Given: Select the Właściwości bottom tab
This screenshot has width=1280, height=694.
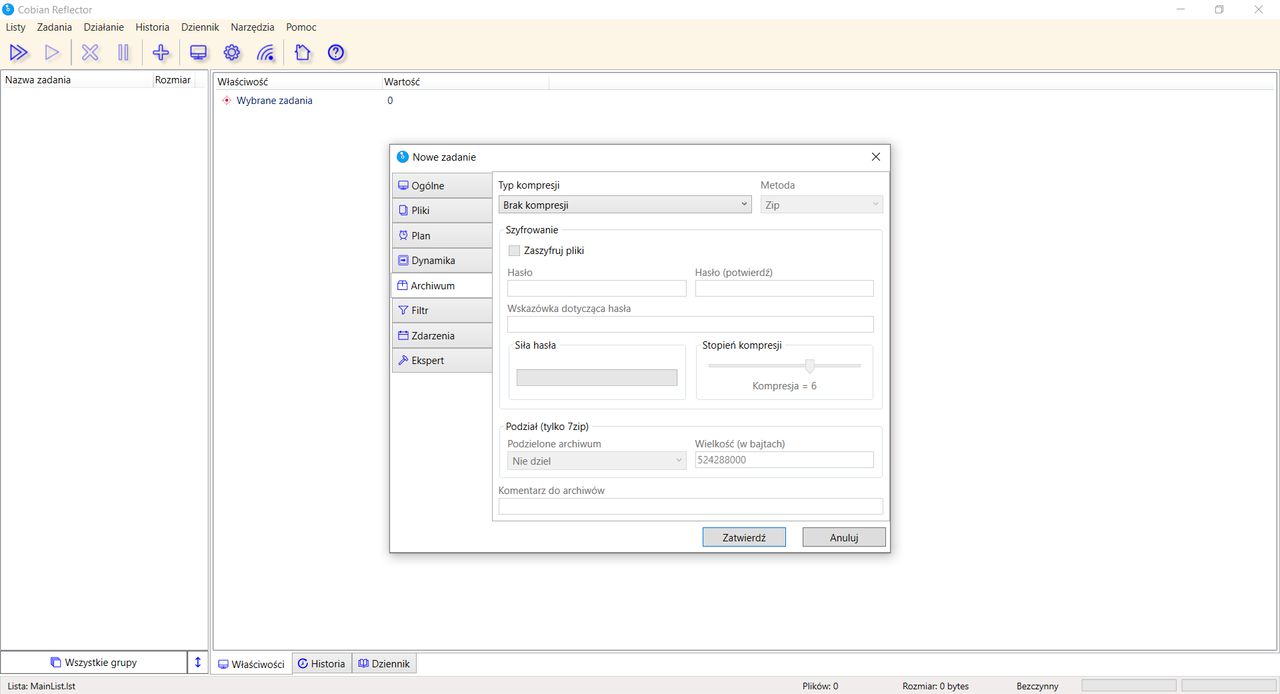Looking at the screenshot, I should tap(252, 664).
